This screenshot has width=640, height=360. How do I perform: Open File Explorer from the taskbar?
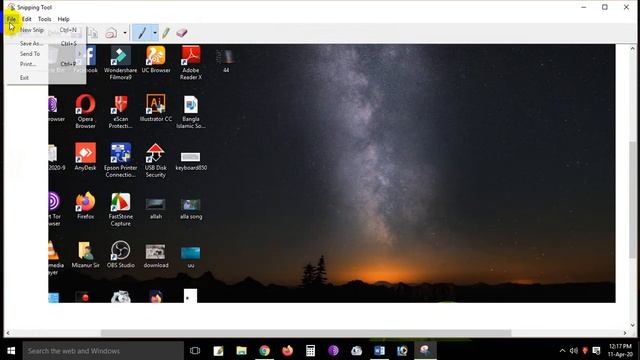click(242, 351)
